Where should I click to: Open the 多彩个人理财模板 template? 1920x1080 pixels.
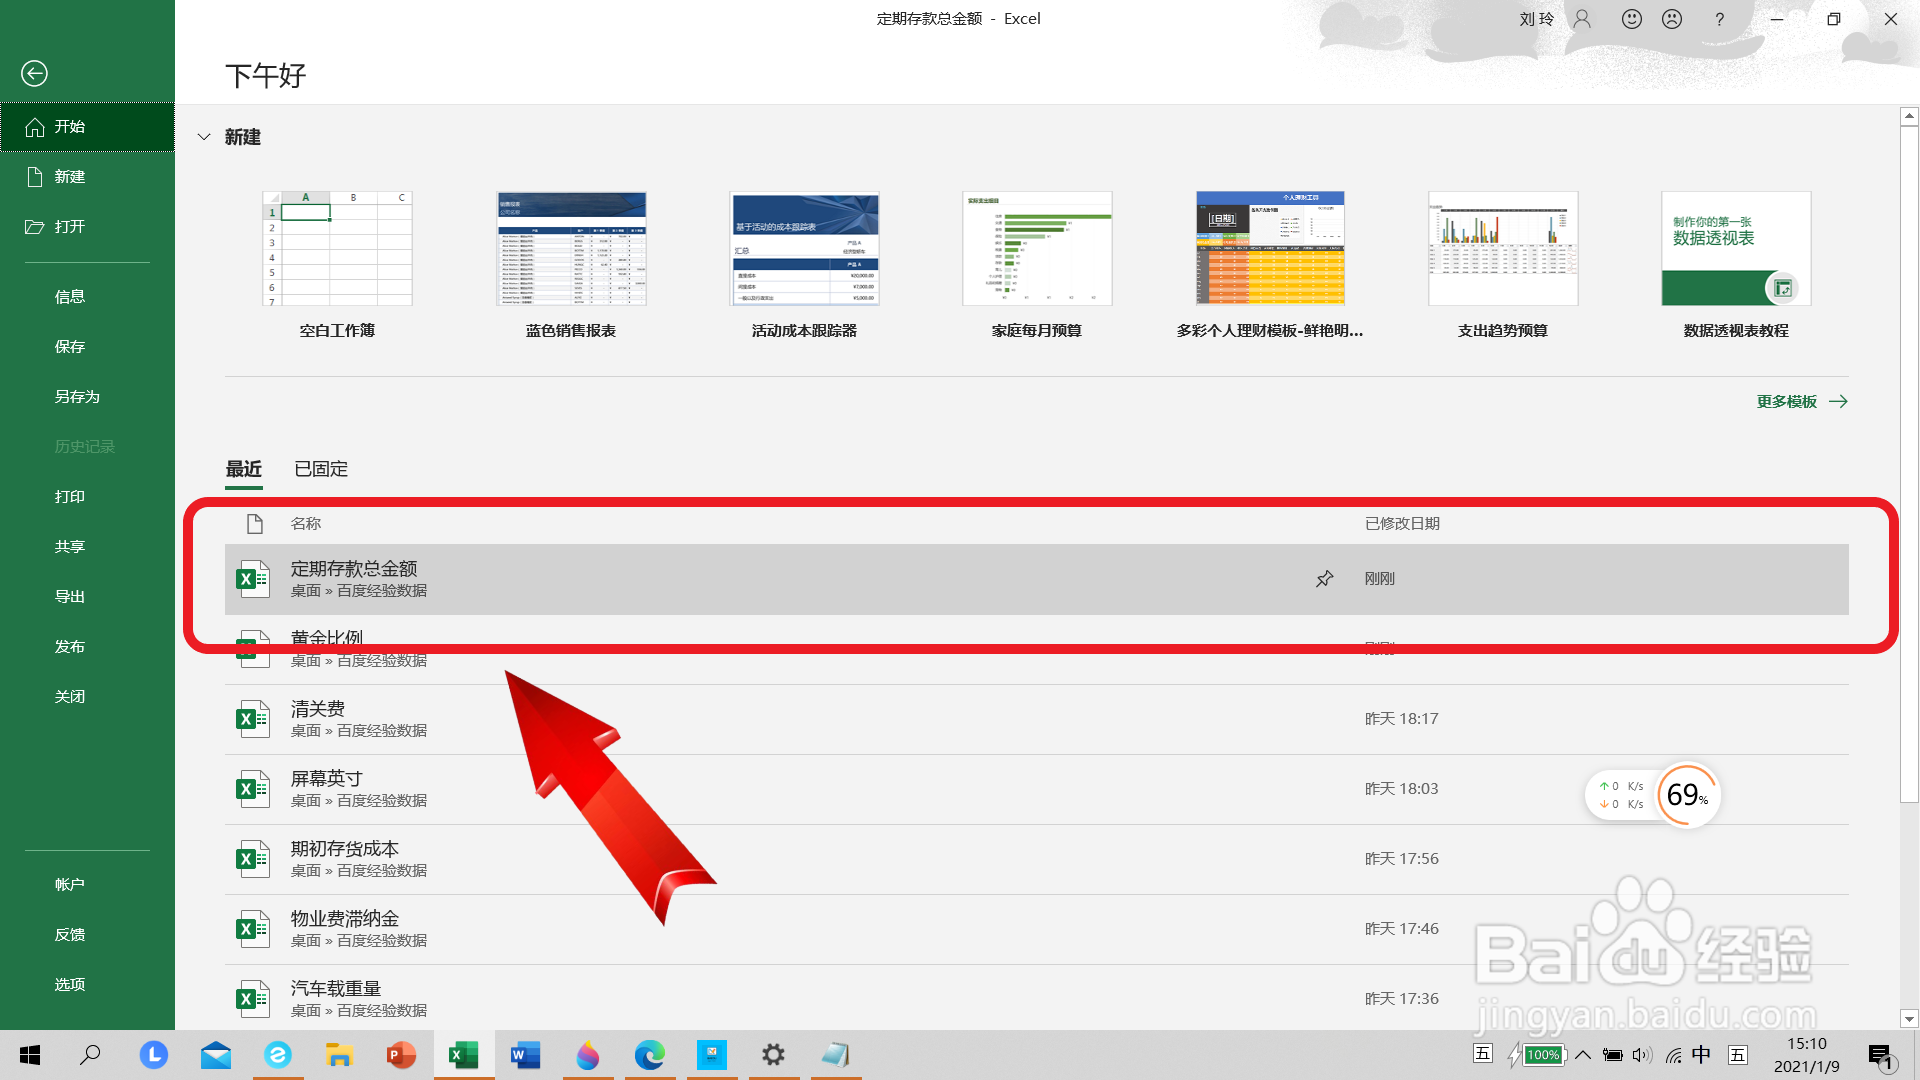point(1270,248)
